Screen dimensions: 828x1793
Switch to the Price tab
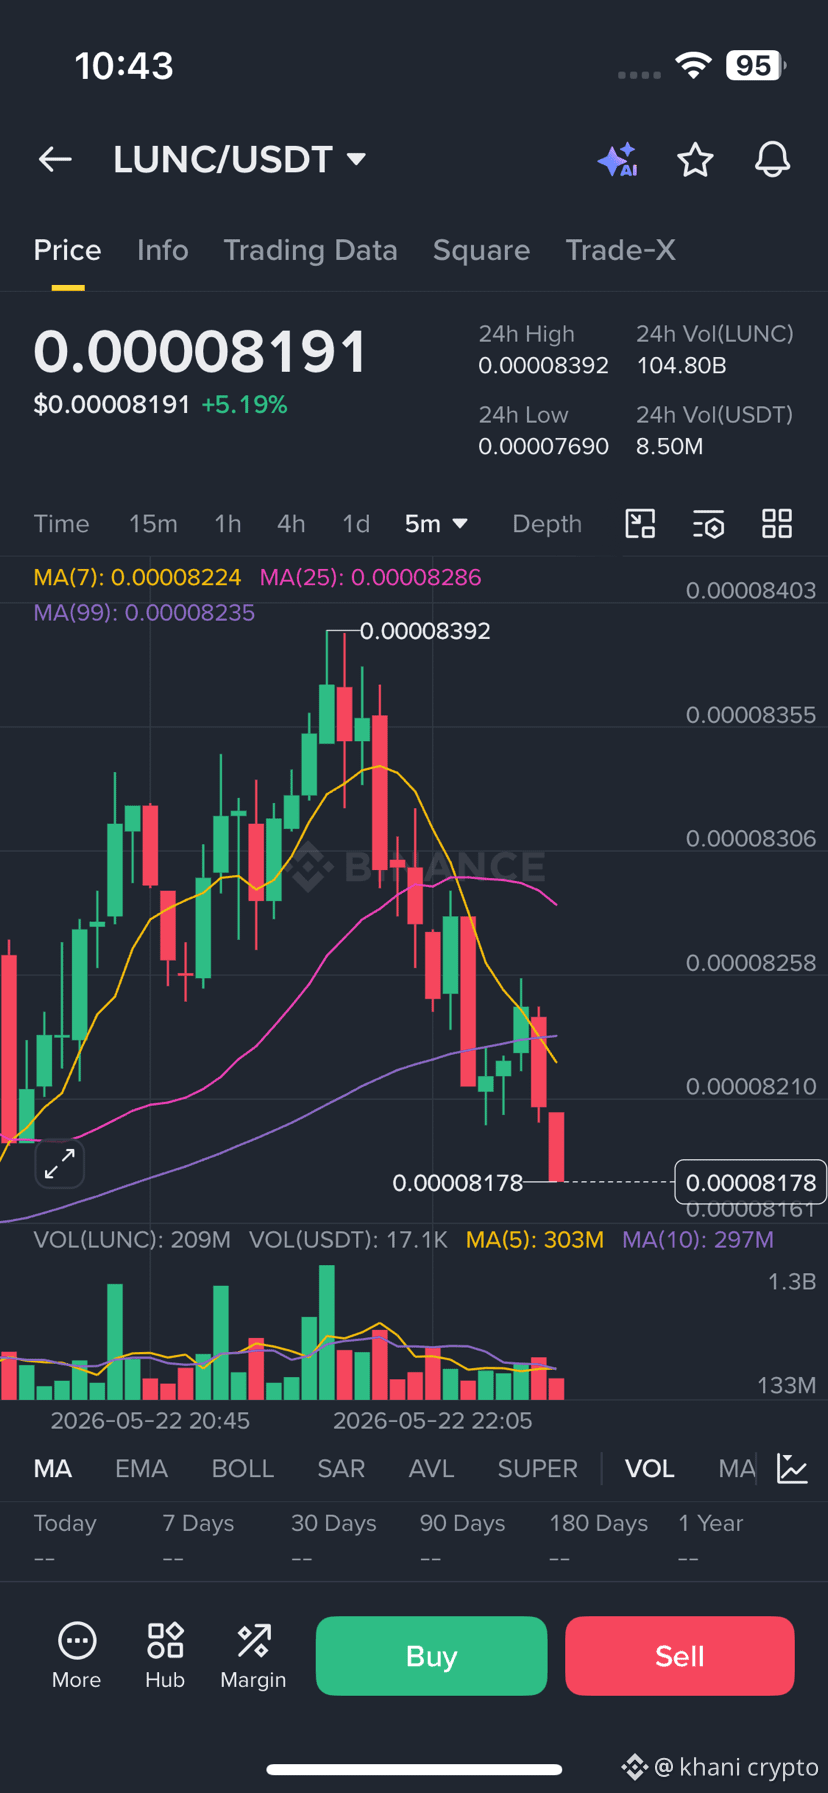(67, 250)
